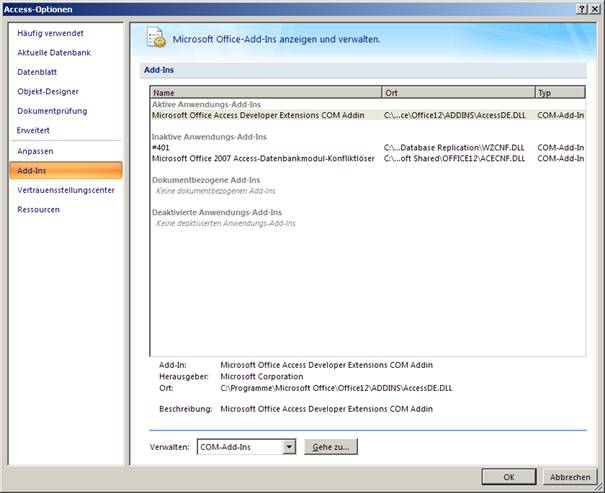Image resolution: width=605 pixels, height=493 pixels.
Task: Show the Erweitert options page
Action: pyautogui.click(x=33, y=130)
